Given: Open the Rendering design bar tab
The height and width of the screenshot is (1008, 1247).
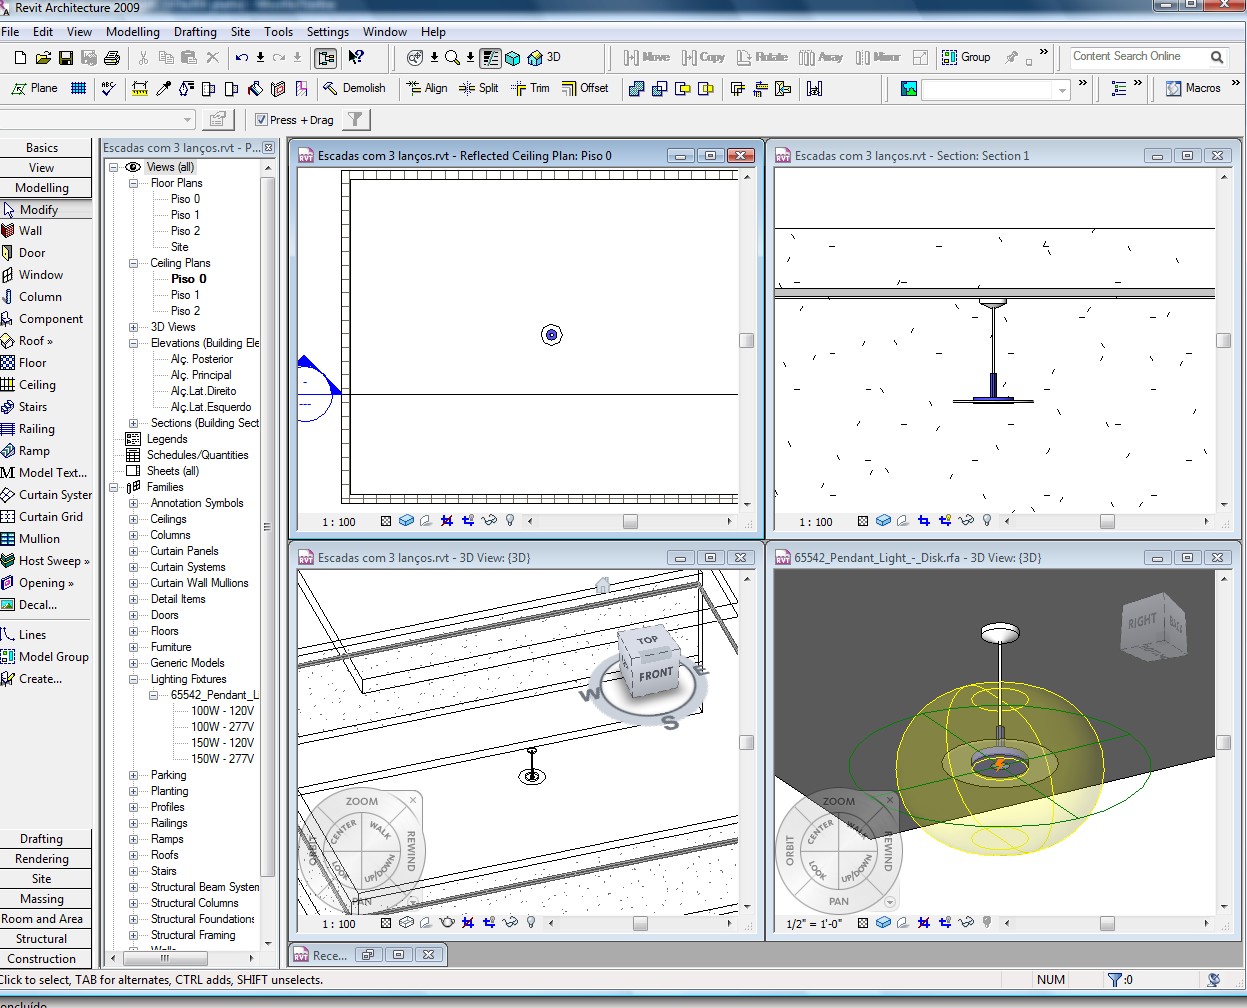Looking at the screenshot, I should point(42,859).
